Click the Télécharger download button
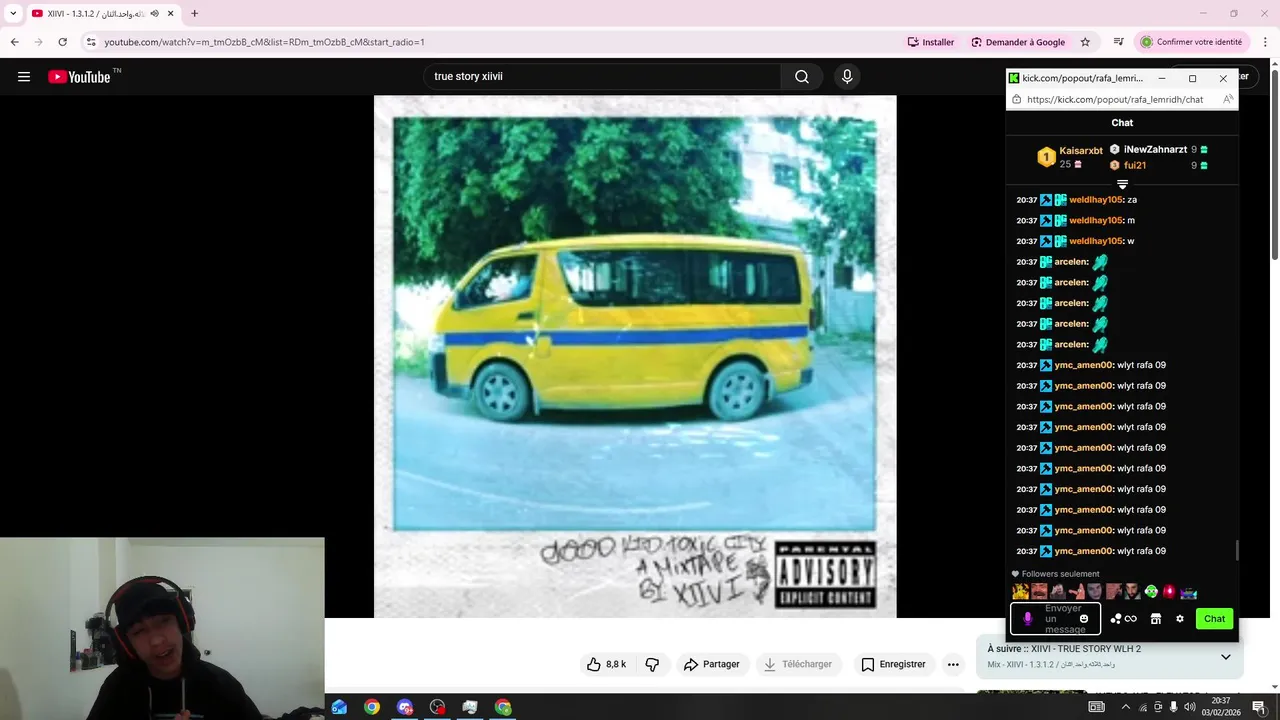1280x720 pixels. coord(797,664)
